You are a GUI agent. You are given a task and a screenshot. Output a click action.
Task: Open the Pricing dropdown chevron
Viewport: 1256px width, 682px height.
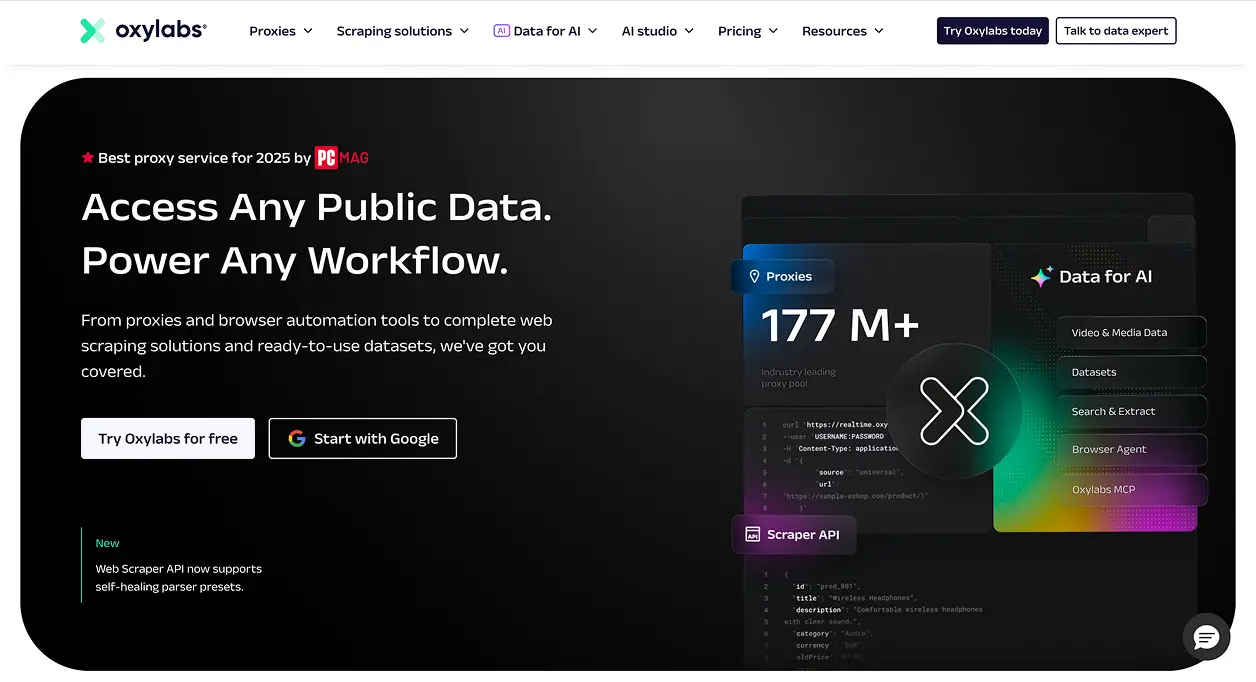pyautogui.click(x=773, y=31)
